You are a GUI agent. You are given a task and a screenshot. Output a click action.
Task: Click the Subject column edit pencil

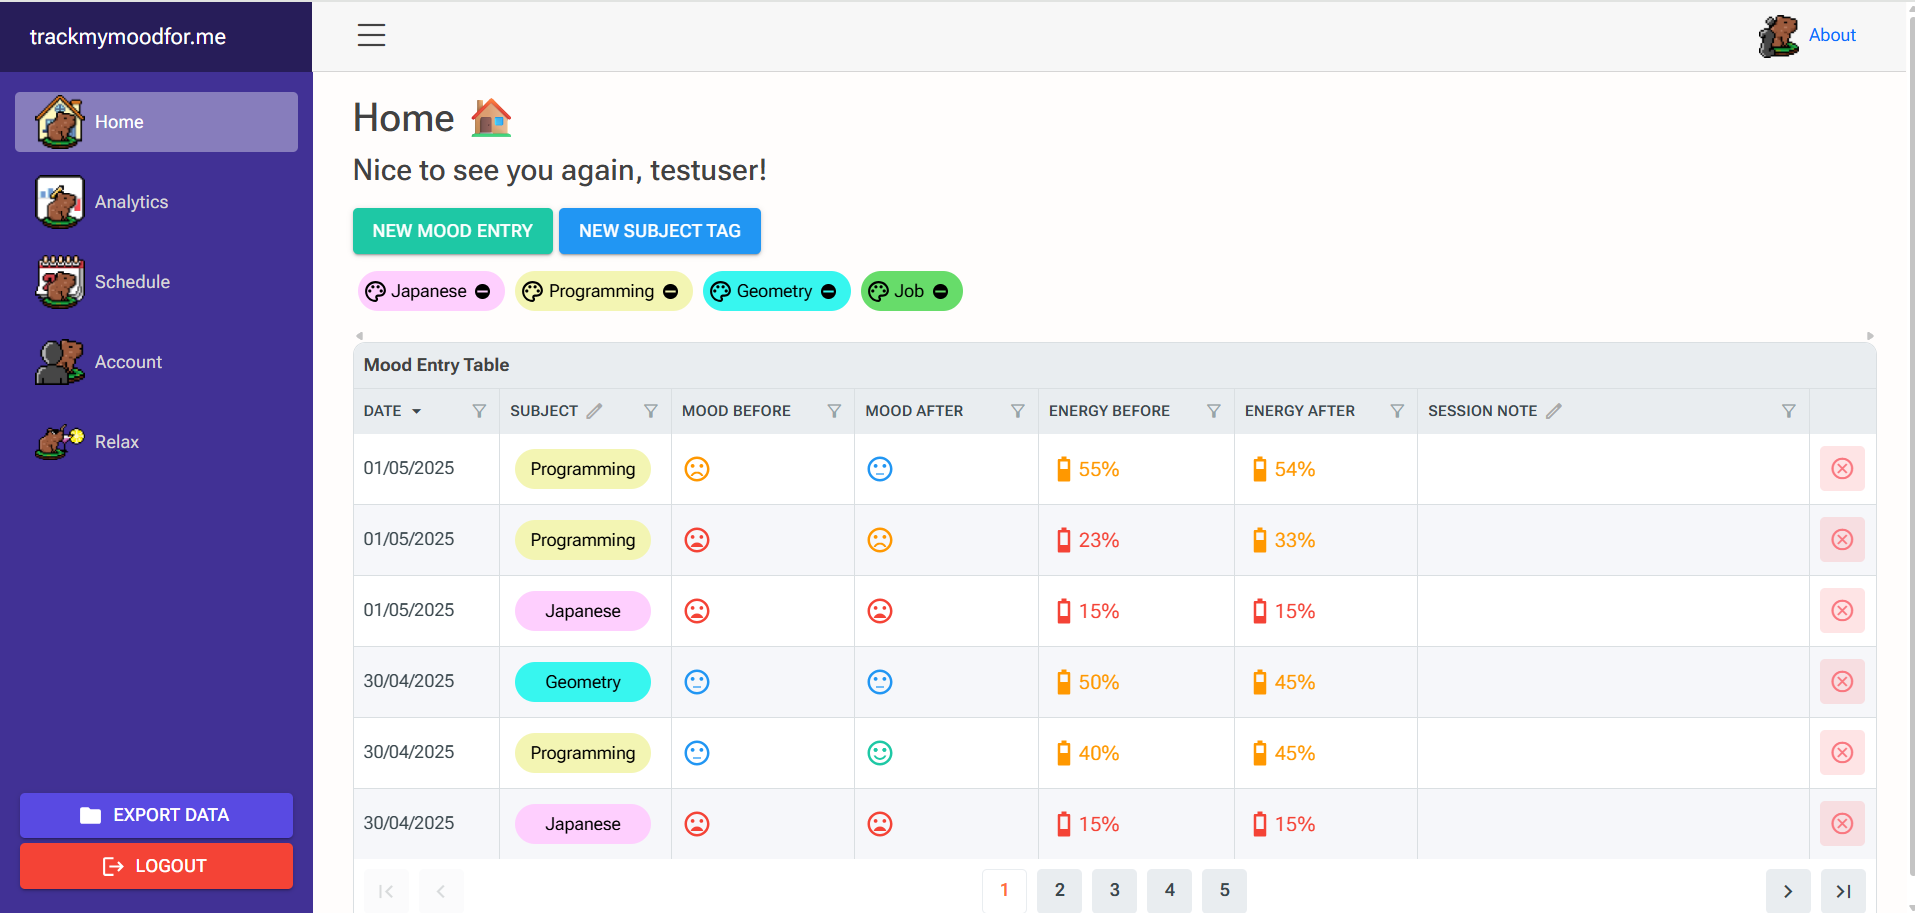click(x=594, y=411)
